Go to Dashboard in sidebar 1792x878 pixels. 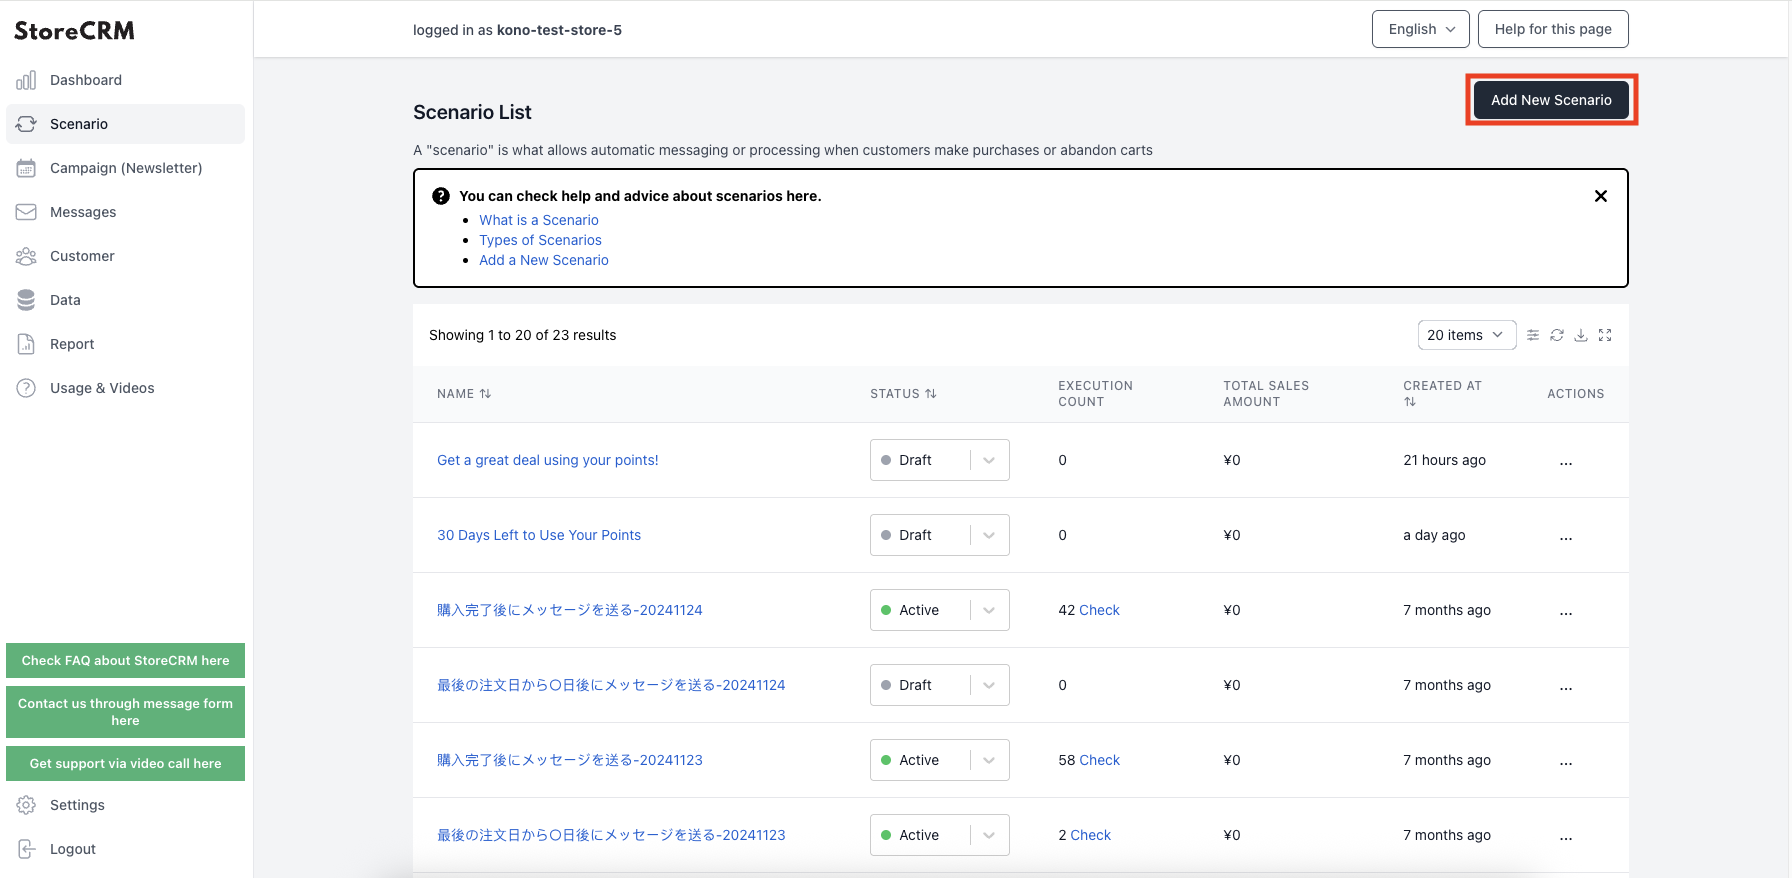(x=125, y=80)
